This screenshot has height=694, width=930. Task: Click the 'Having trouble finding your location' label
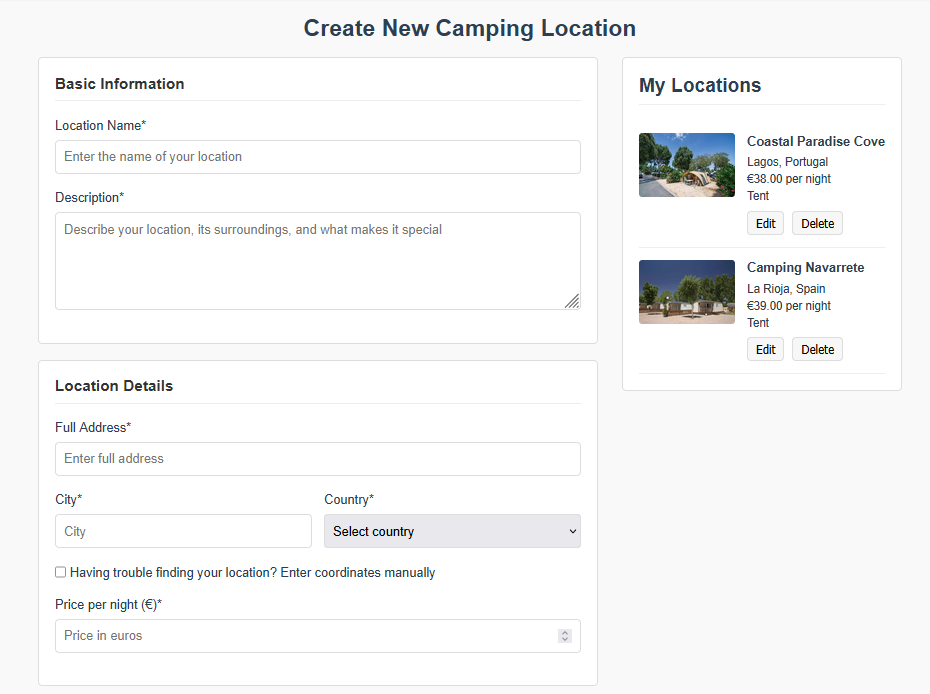tap(253, 572)
